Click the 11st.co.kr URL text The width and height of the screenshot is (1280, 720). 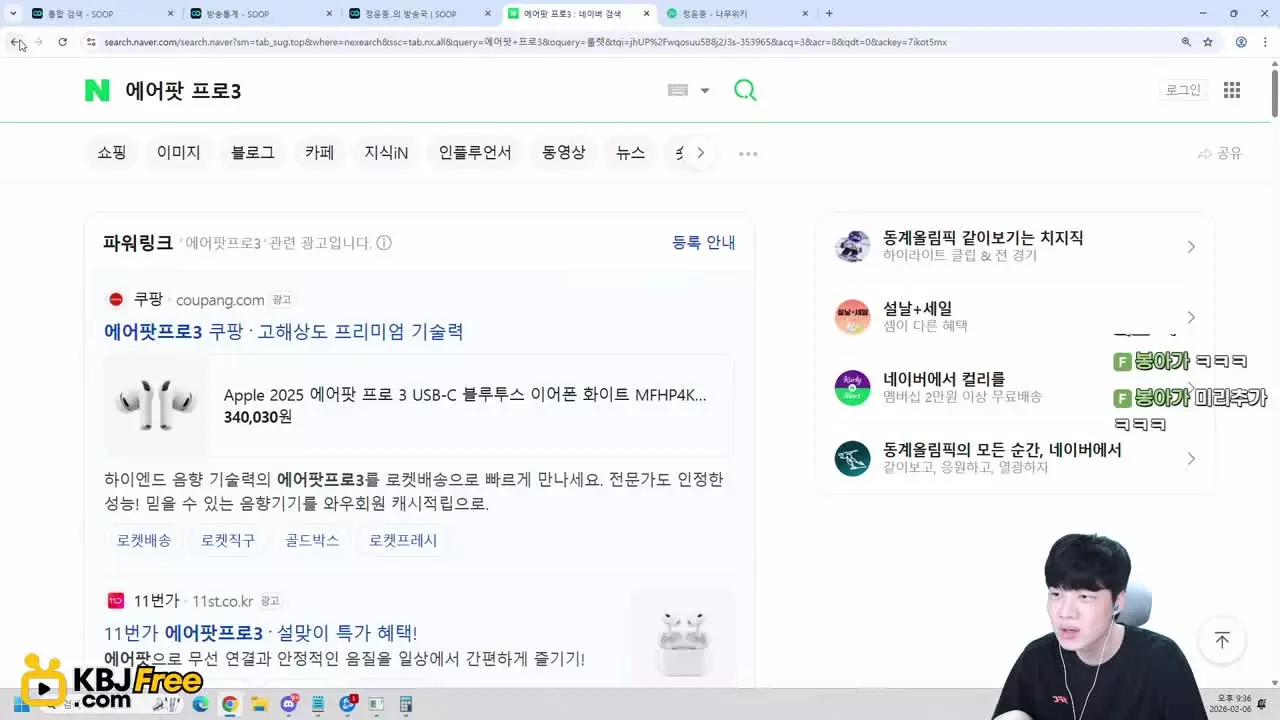tap(223, 601)
